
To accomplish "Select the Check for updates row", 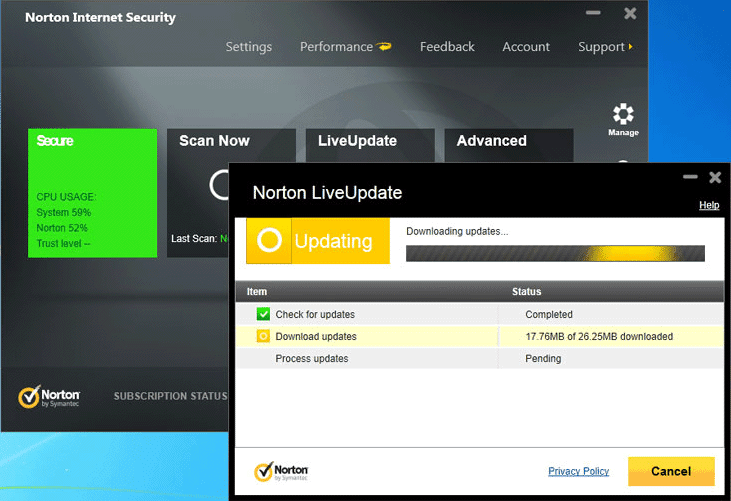I will 480,314.
